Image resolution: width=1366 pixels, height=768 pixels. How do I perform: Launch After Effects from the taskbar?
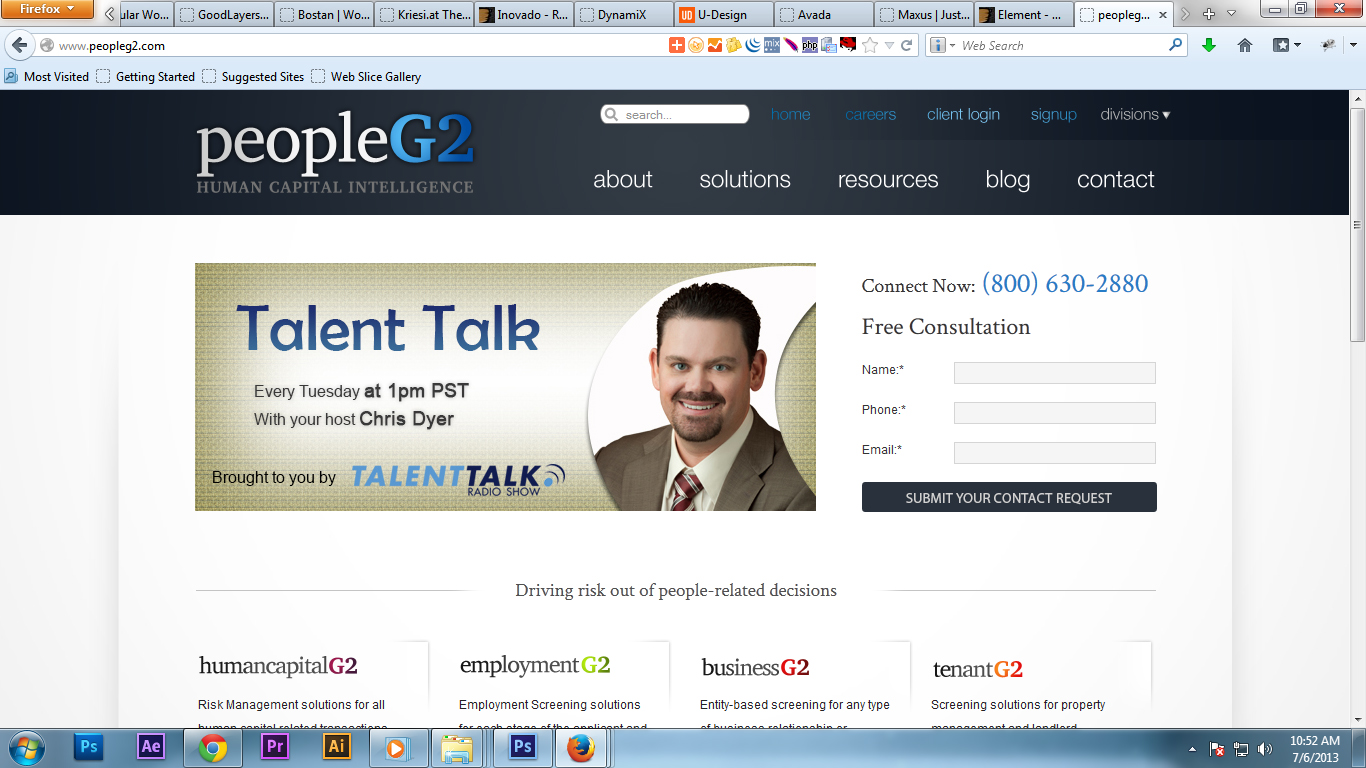pyautogui.click(x=151, y=747)
